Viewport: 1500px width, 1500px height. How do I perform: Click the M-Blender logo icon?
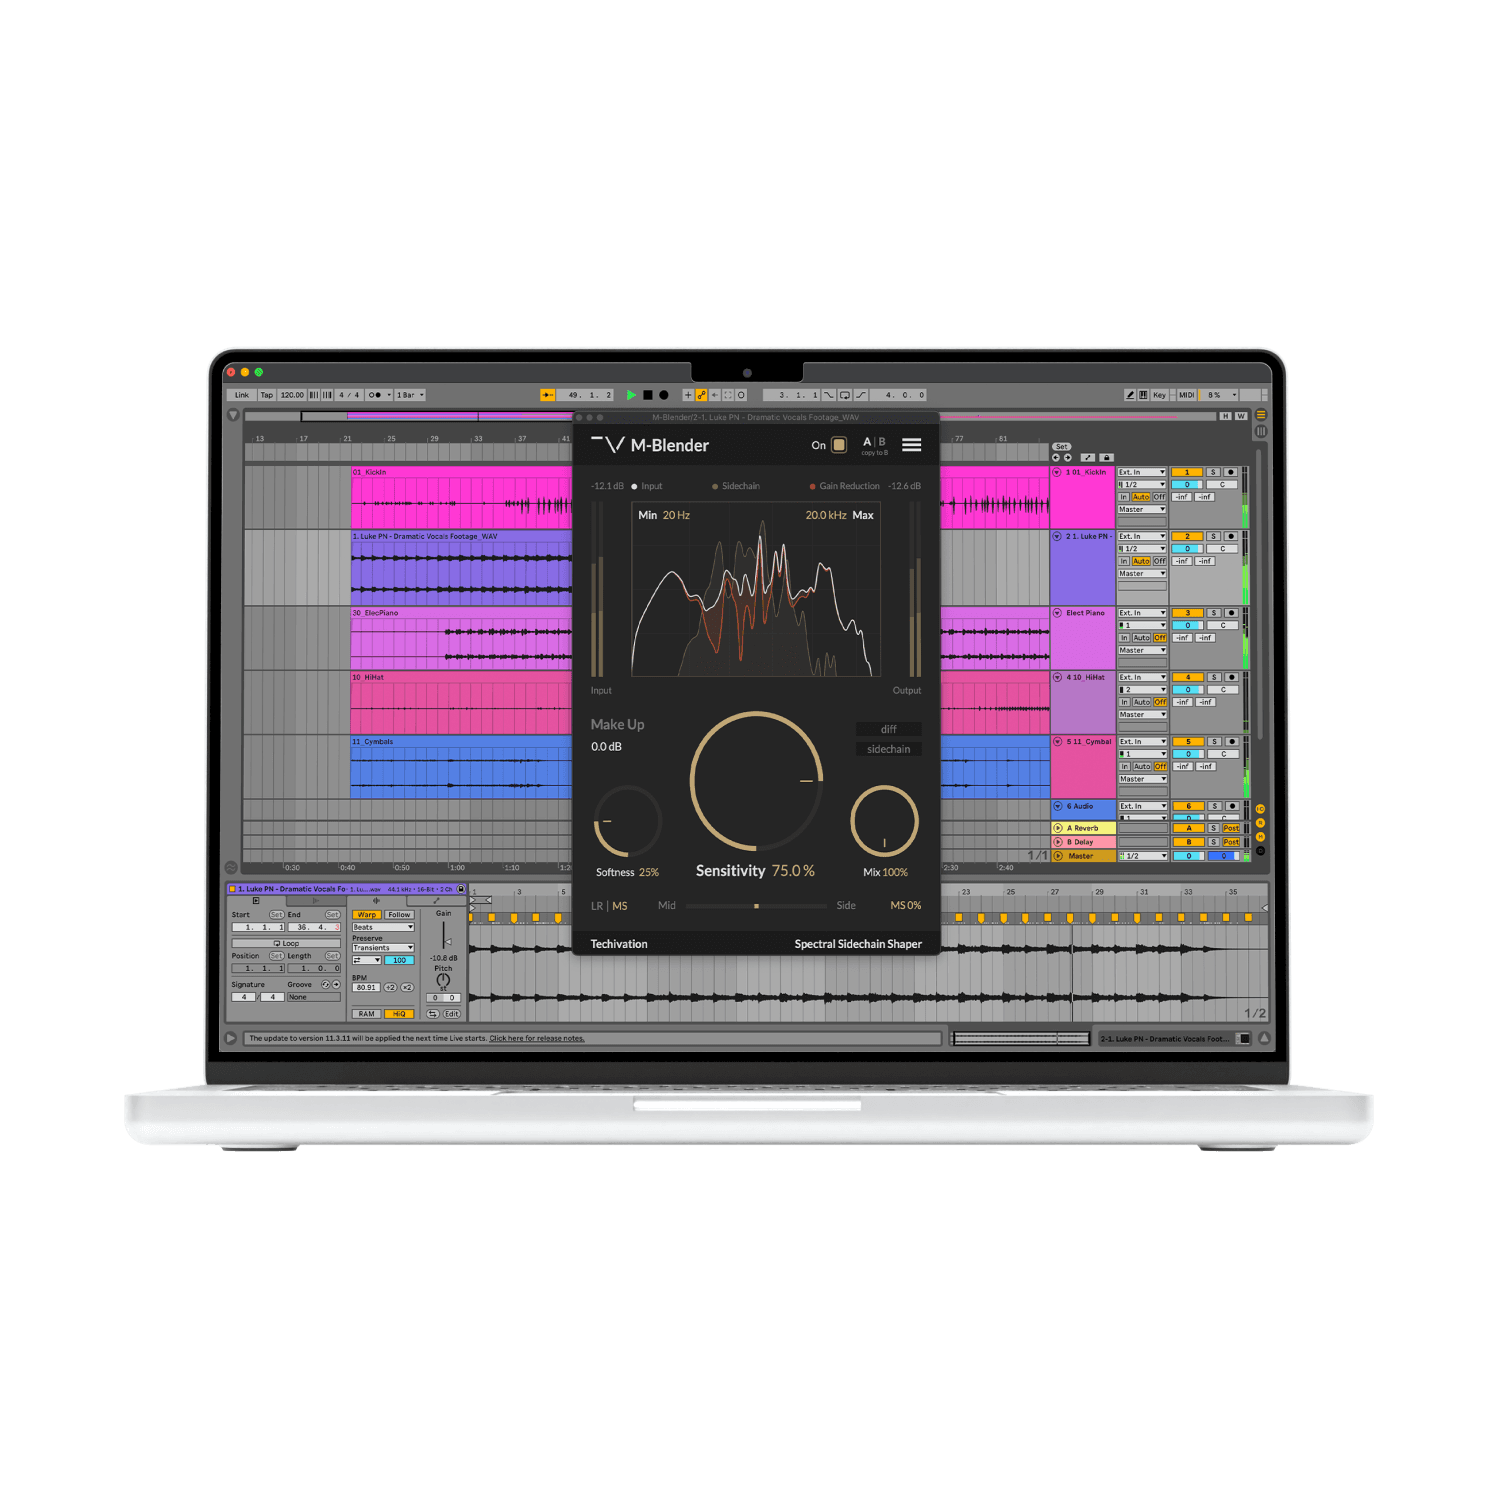pos(607,445)
